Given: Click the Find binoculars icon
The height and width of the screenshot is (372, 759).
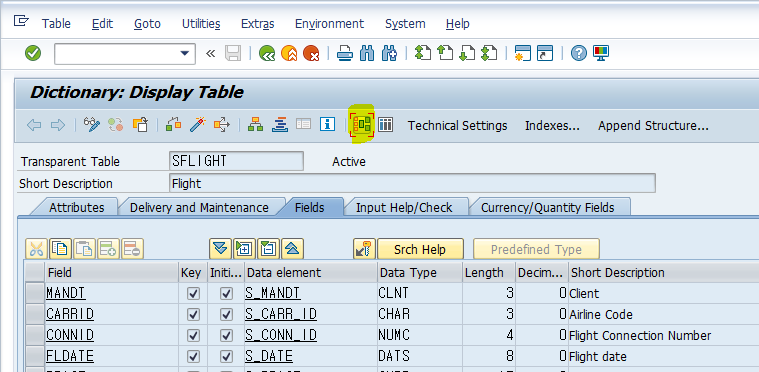Looking at the screenshot, I should [367, 53].
